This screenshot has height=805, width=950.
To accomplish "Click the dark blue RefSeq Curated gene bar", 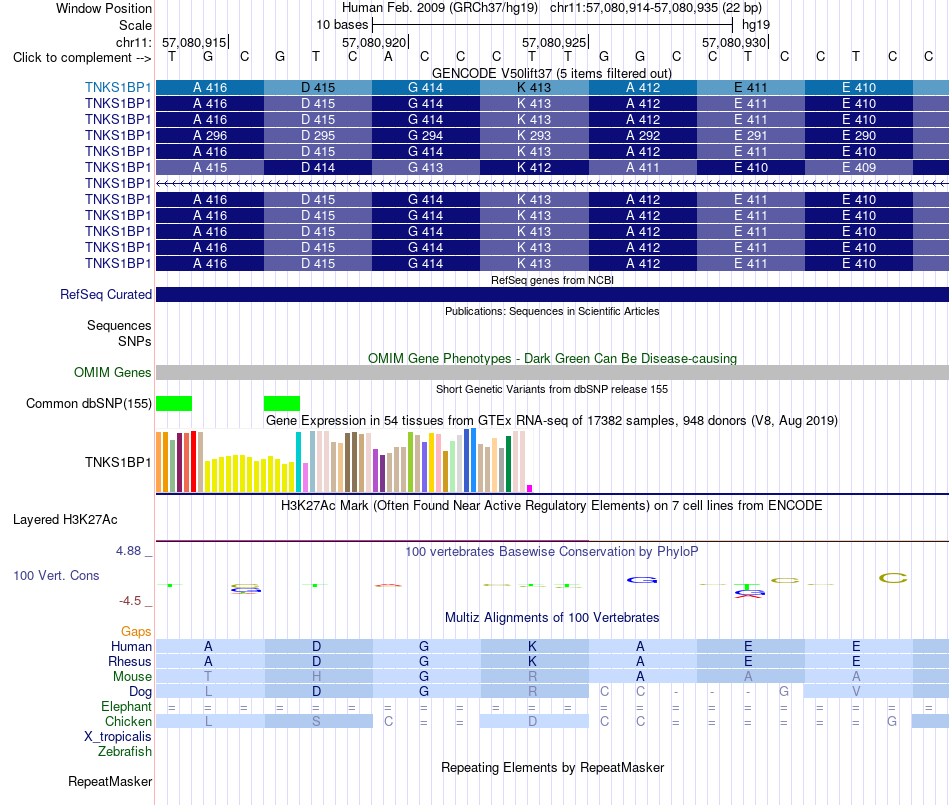I will [552, 294].
